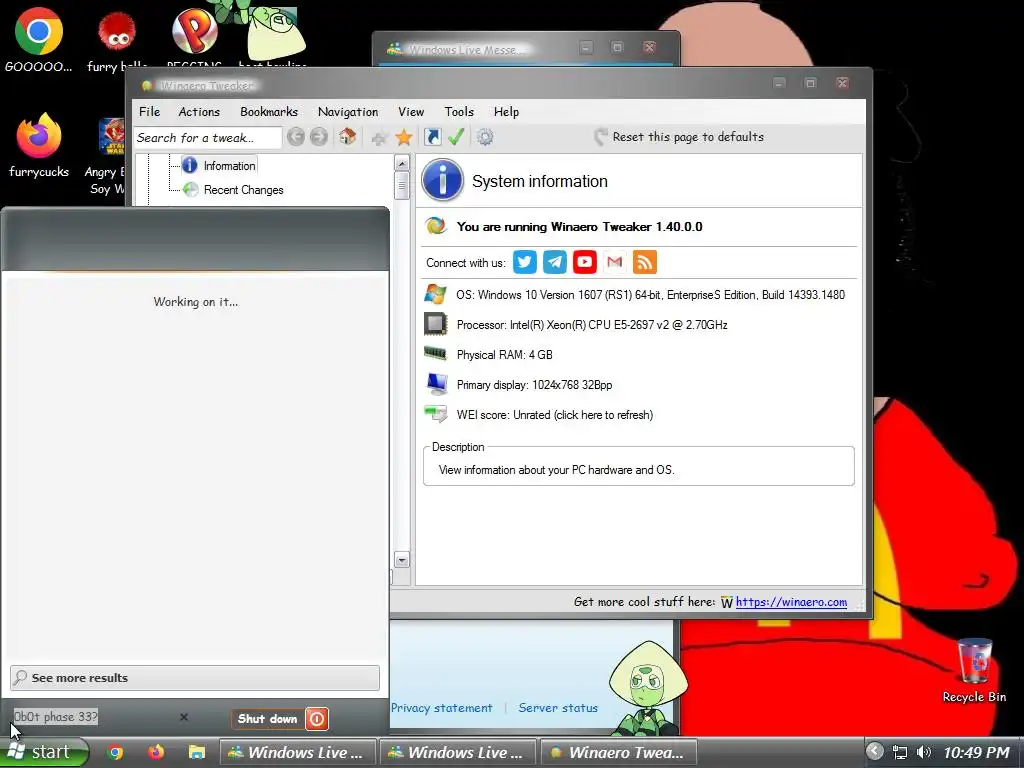Click the Forward arrow in Winaero toolbar

tap(319, 136)
